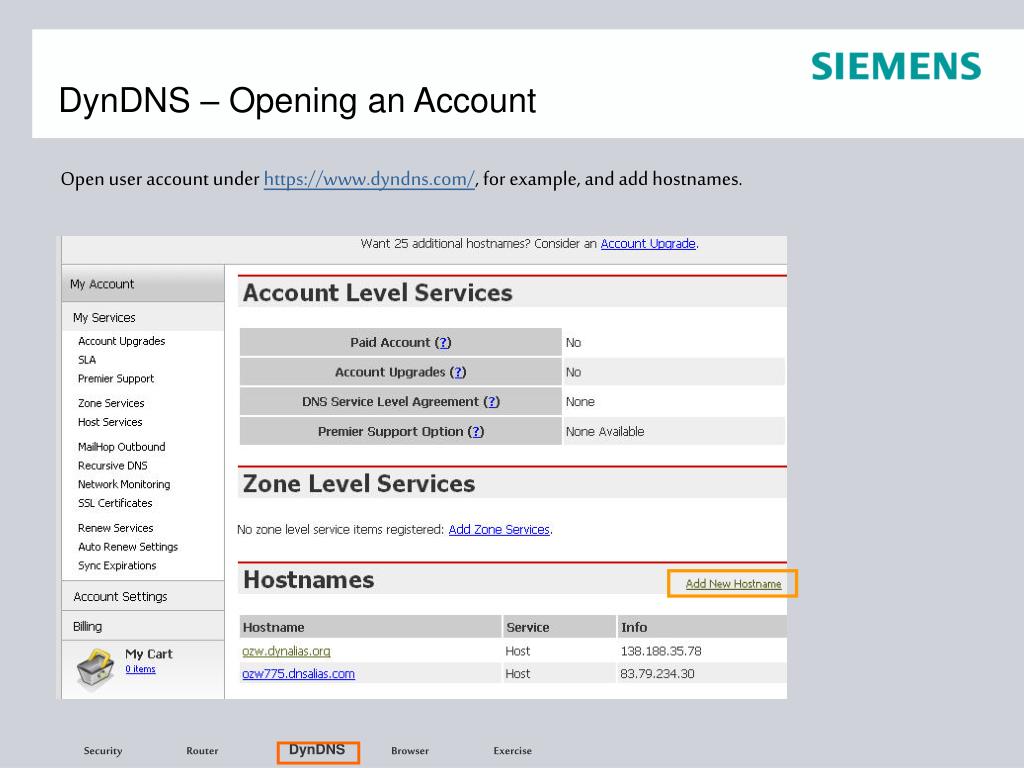1024x768 pixels.
Task: Open help for Premier Support Option
Action: point(477,432)
